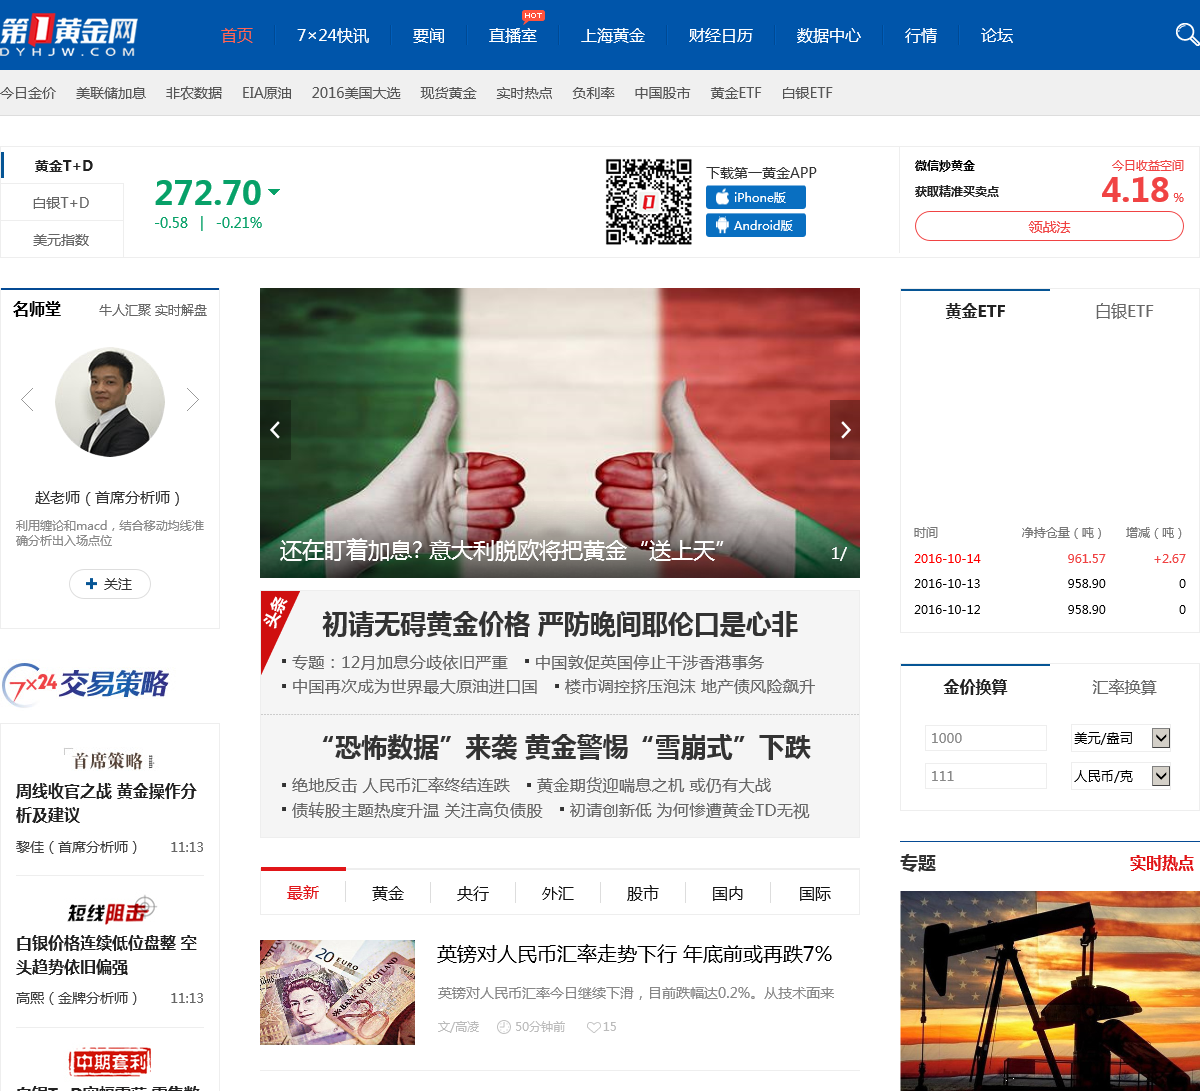
Task: Open 美联储加息 link
Action: [111, 93]
